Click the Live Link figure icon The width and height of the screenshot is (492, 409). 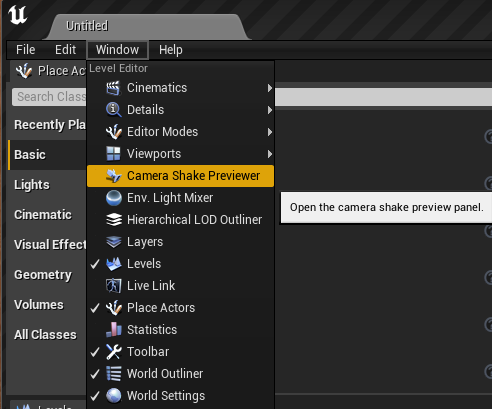pyautogui.click(x=113, y=286)
